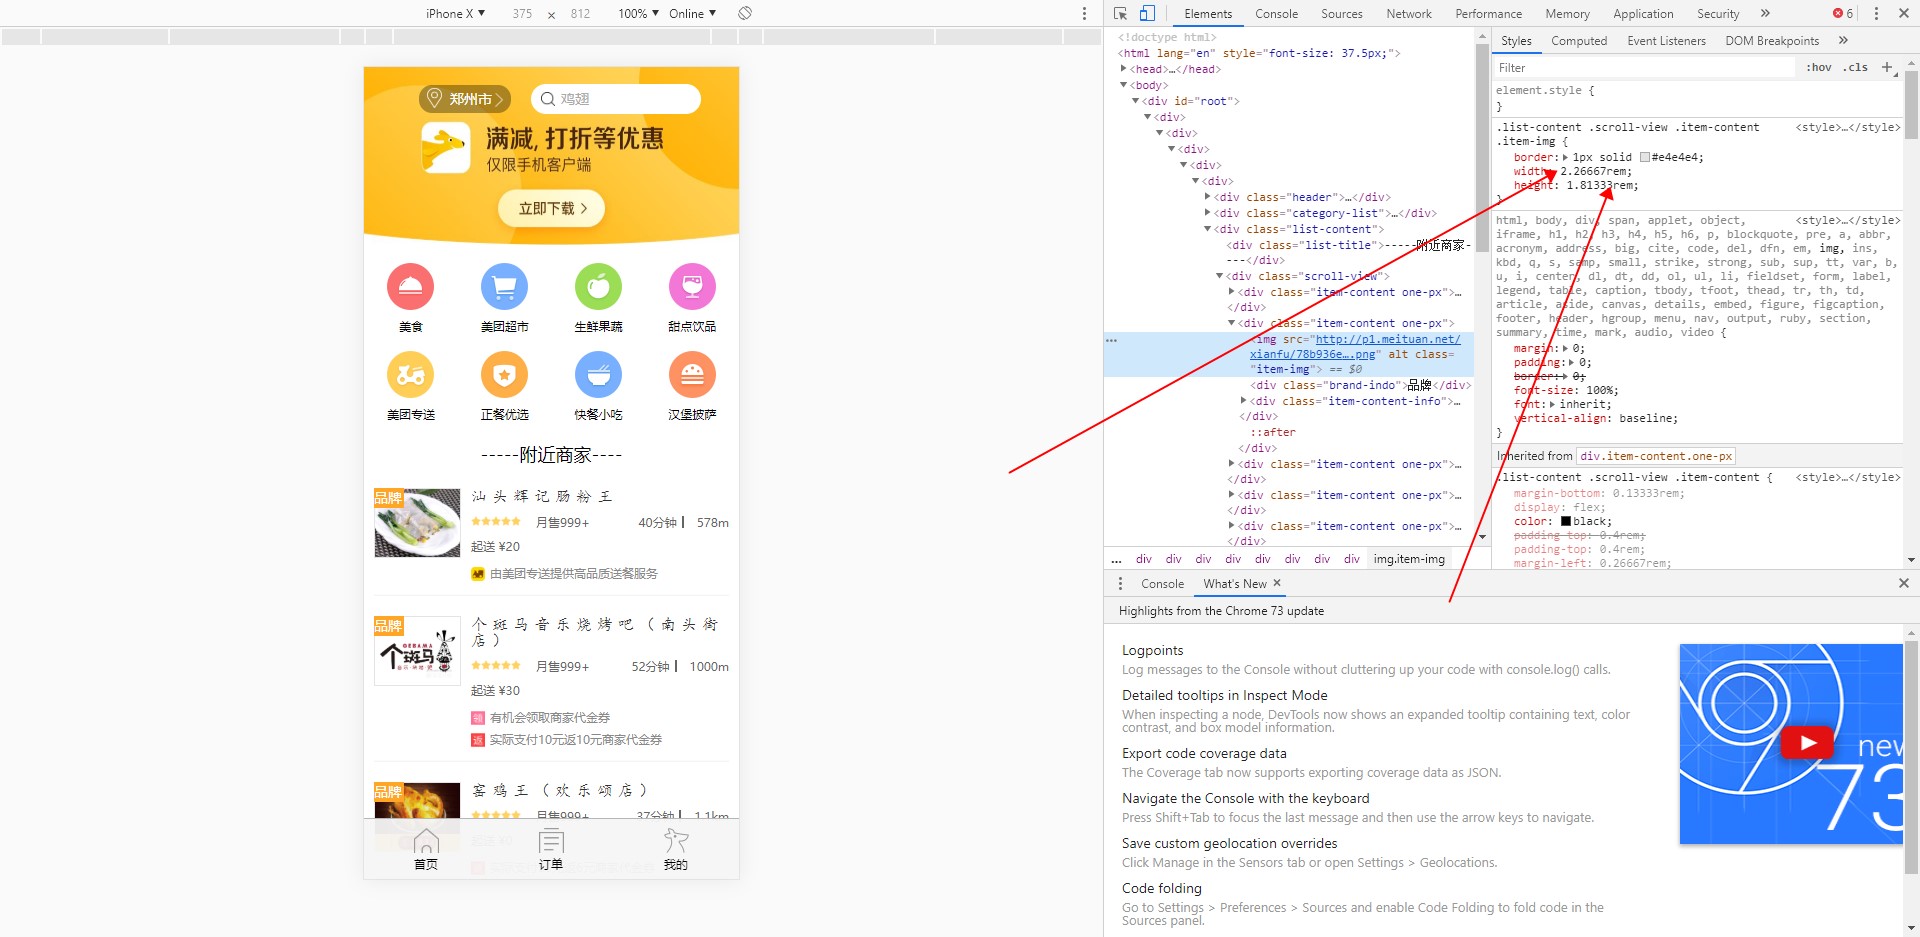Open the Computed styles tab

point(1579,41)
